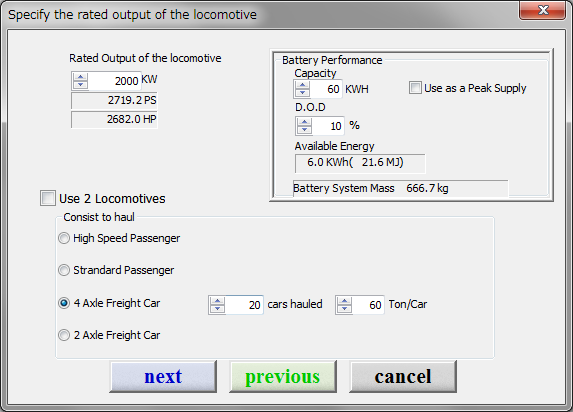The image size is (573, 412).
Task: Increase D.O.D percentage up arrow
Action: (x=304, y=122)
